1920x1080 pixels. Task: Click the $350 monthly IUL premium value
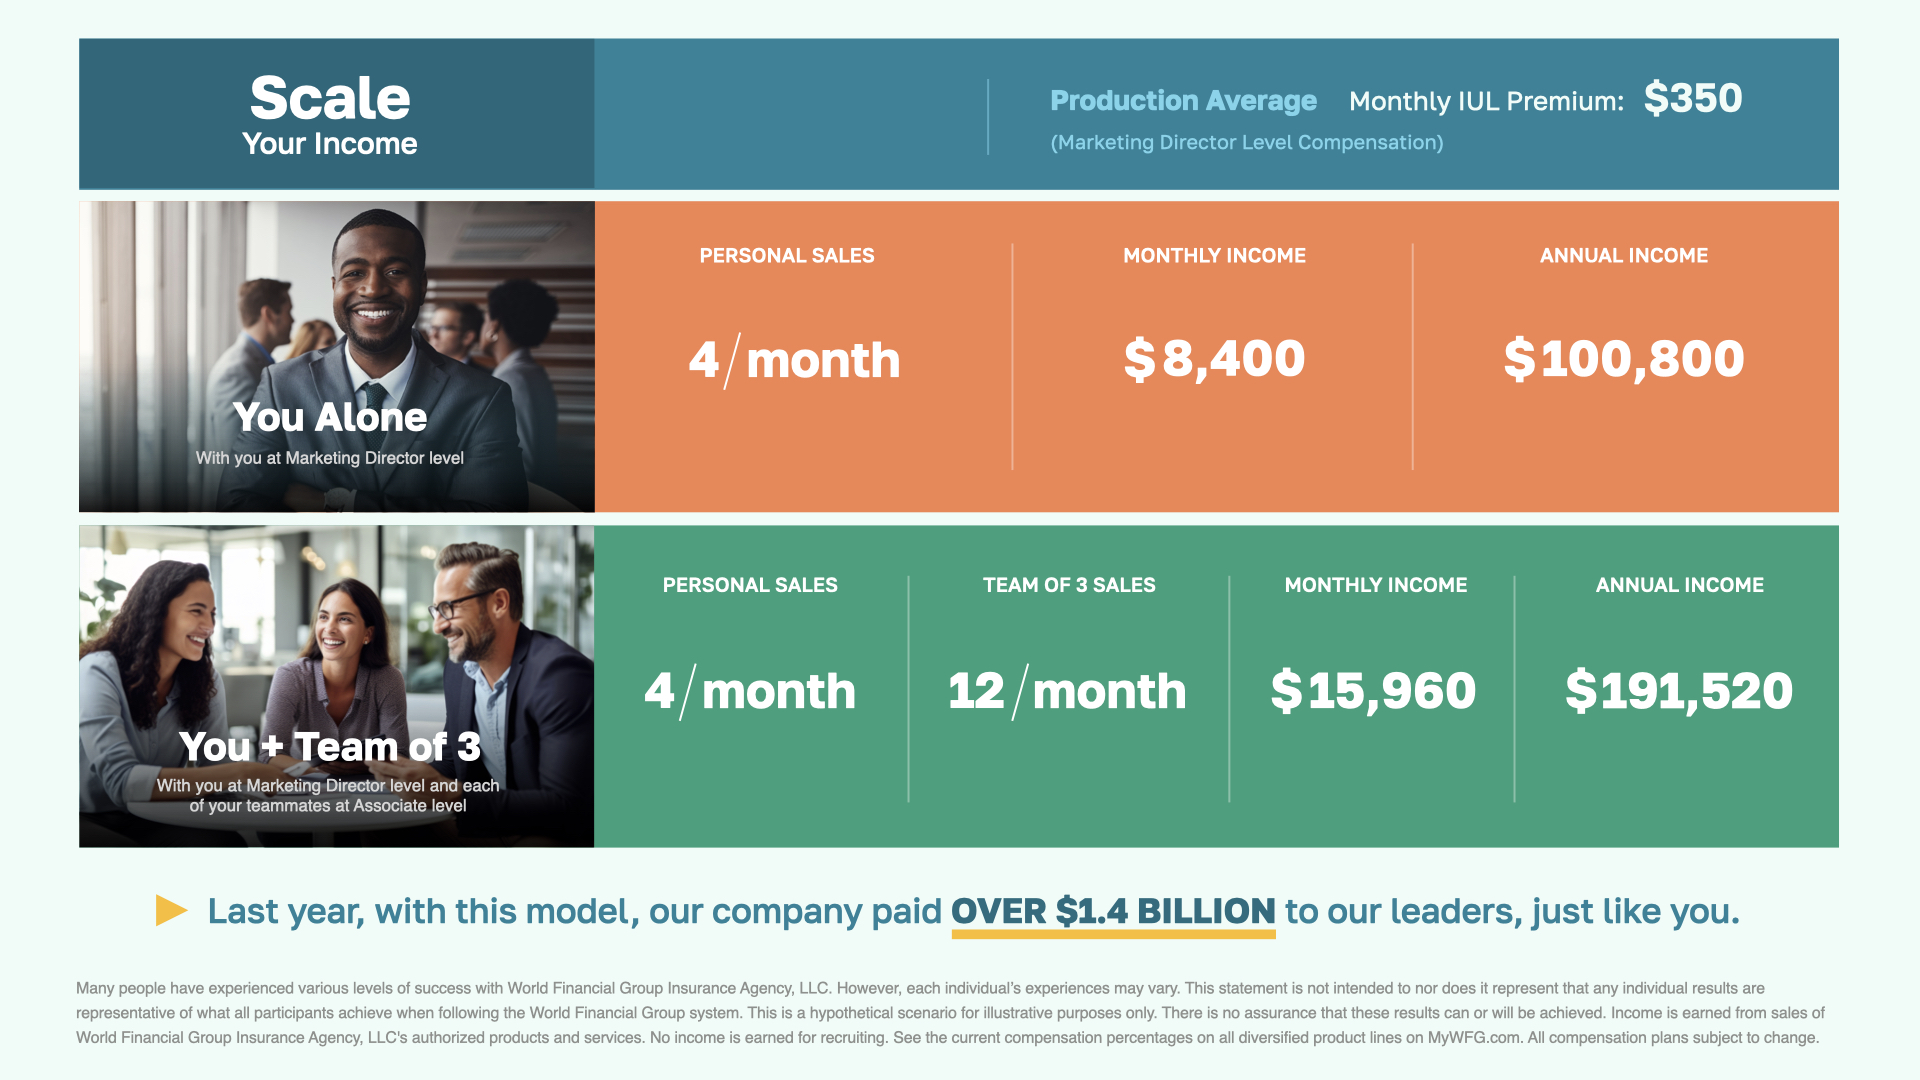pos(1692,98)
